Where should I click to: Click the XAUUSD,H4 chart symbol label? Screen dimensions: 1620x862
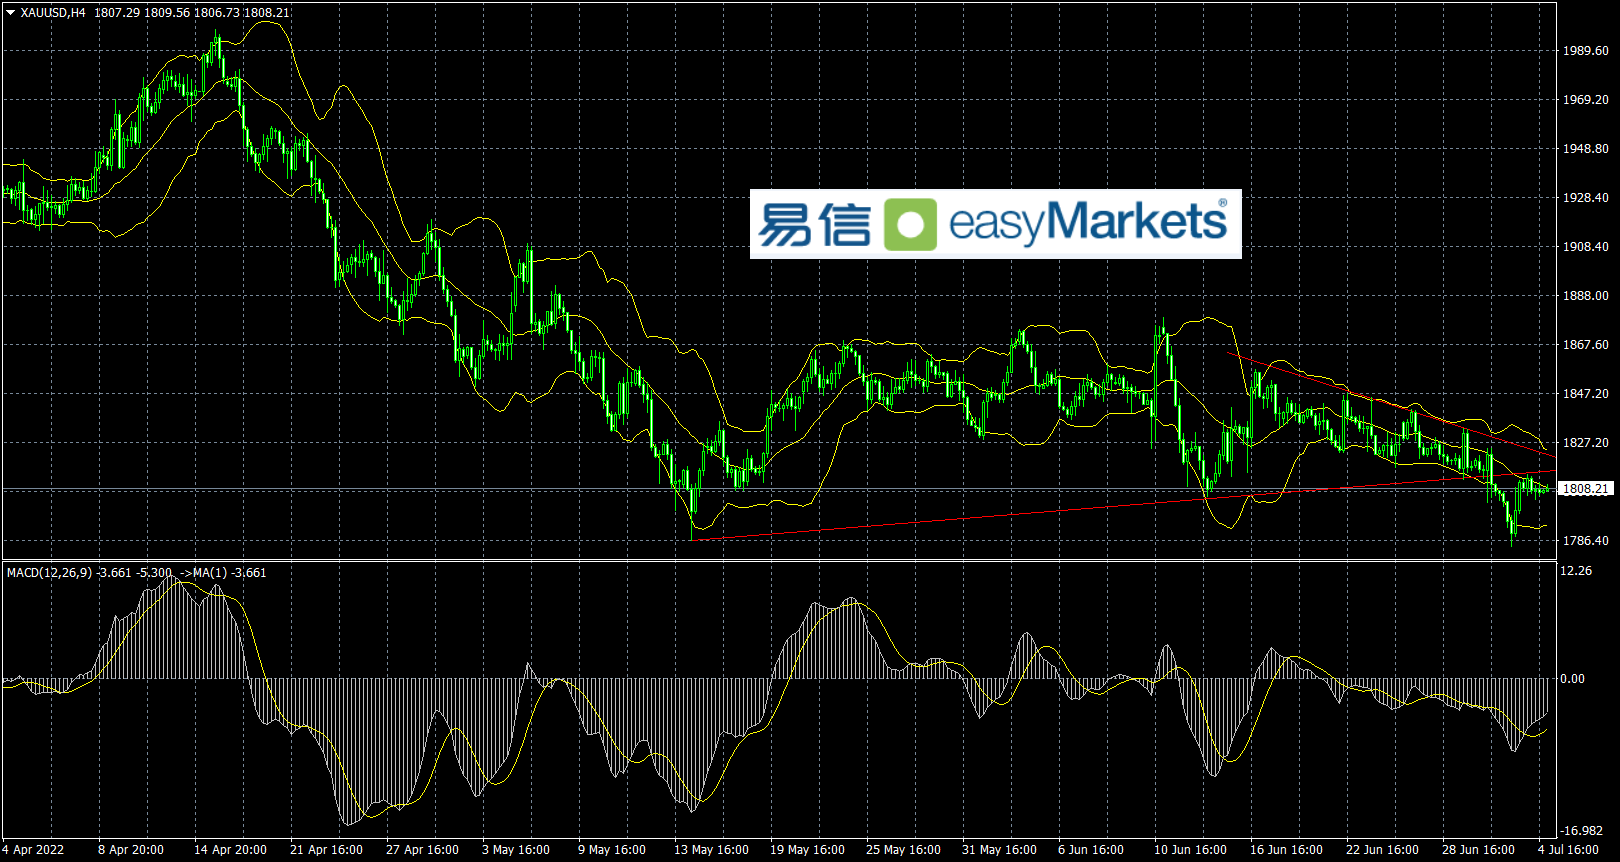tap(53, 13)
